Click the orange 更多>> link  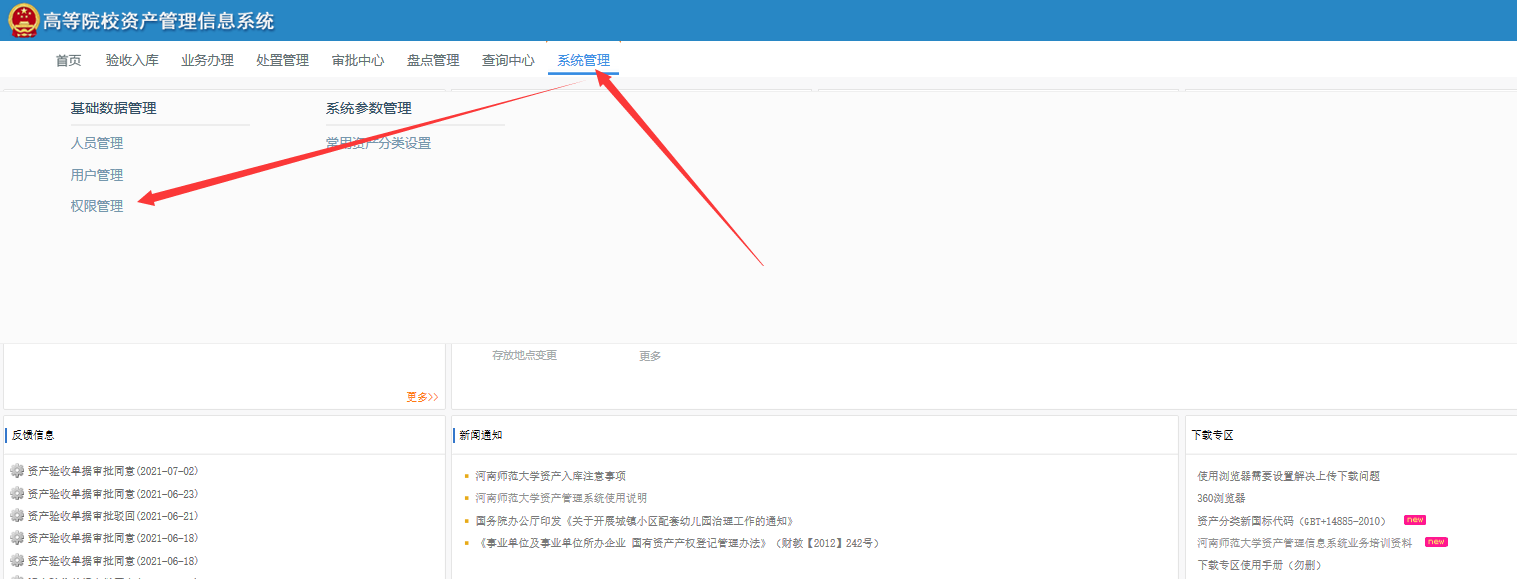pos(422,397)
